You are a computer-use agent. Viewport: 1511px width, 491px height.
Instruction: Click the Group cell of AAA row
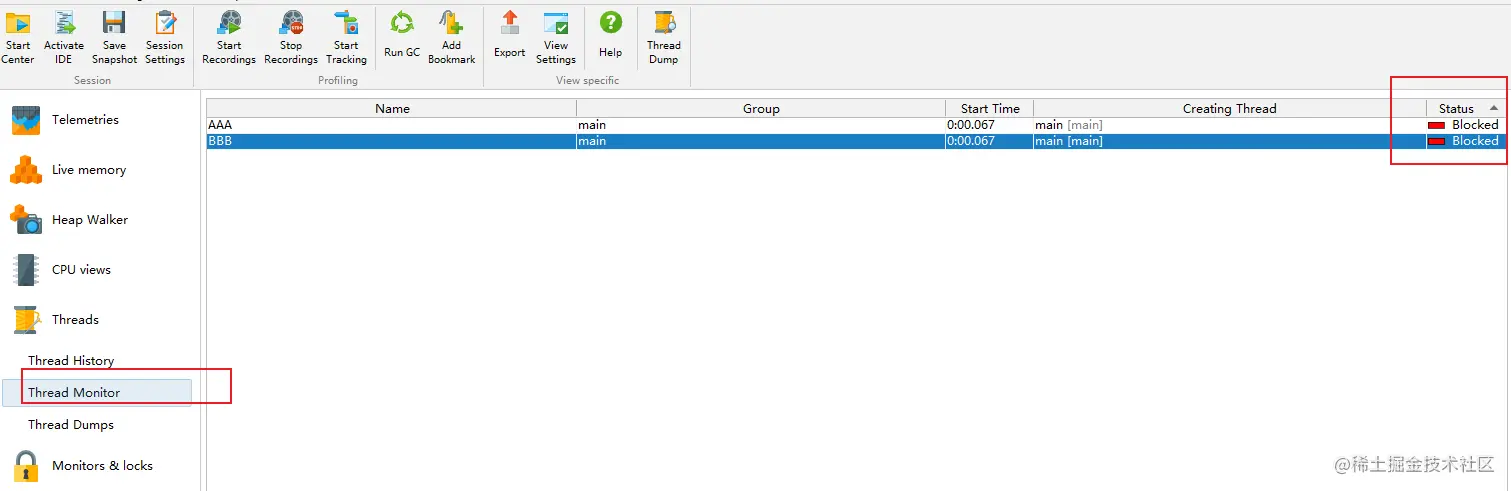pyautogui.click(x=761, y=125)
